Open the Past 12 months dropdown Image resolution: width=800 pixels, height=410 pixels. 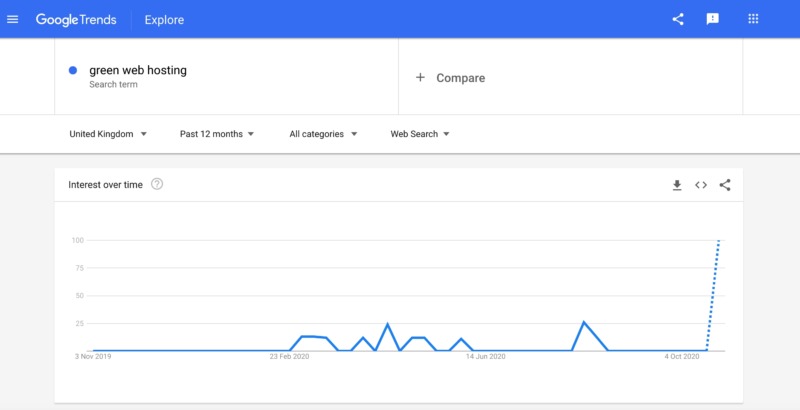pos(217,134)
